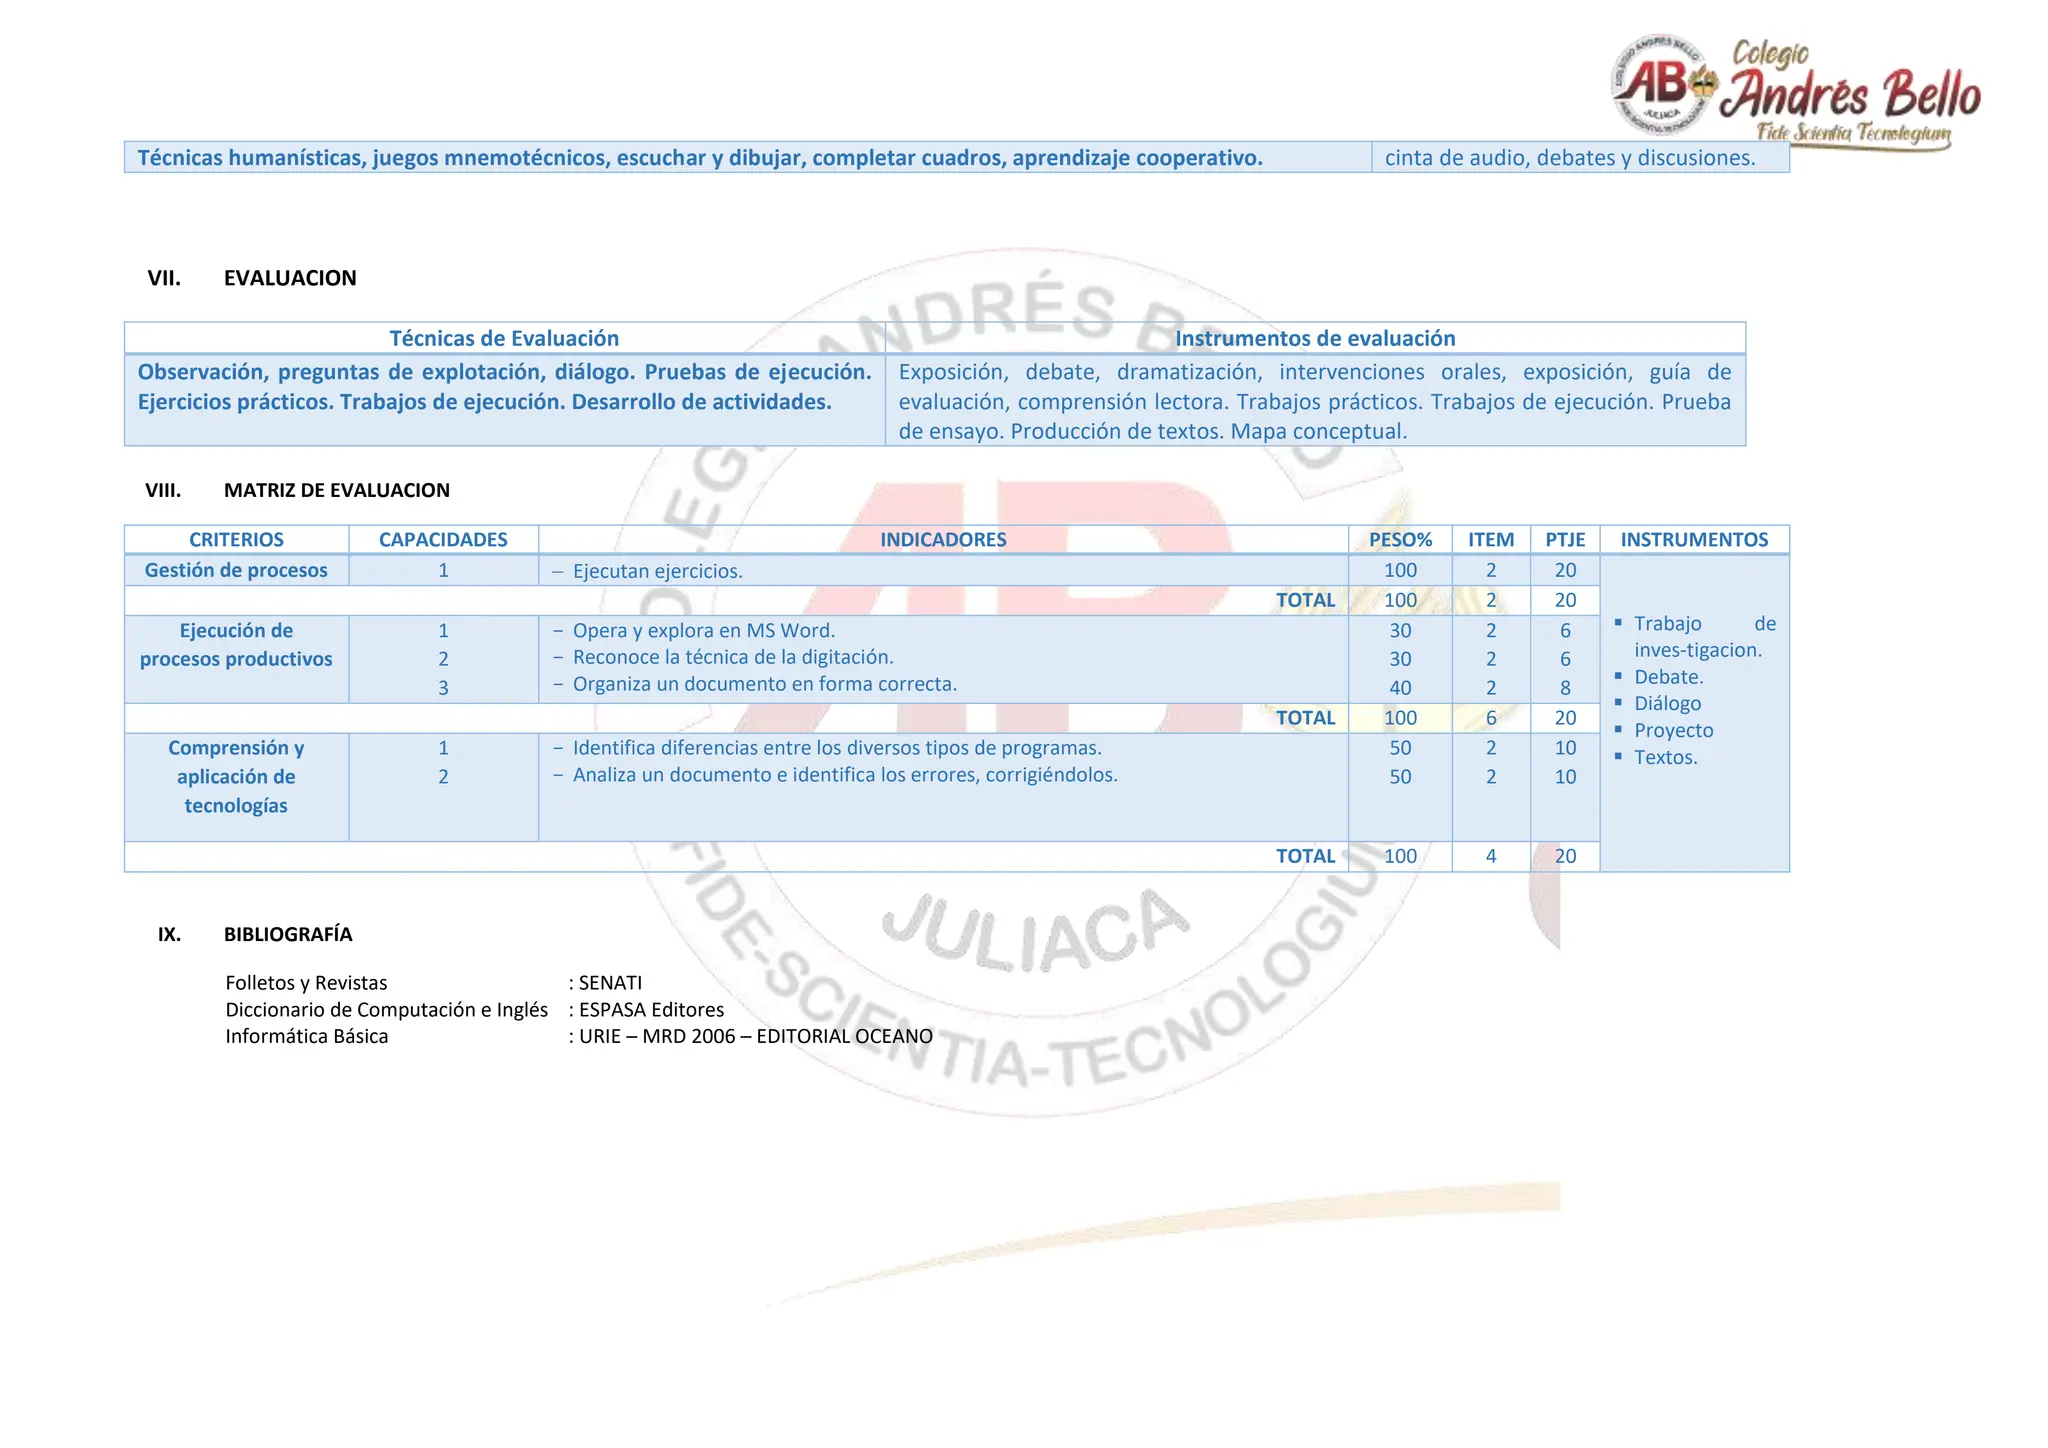Click 'Observación, preguntas de explotación' paragraph

coord(504,387)
